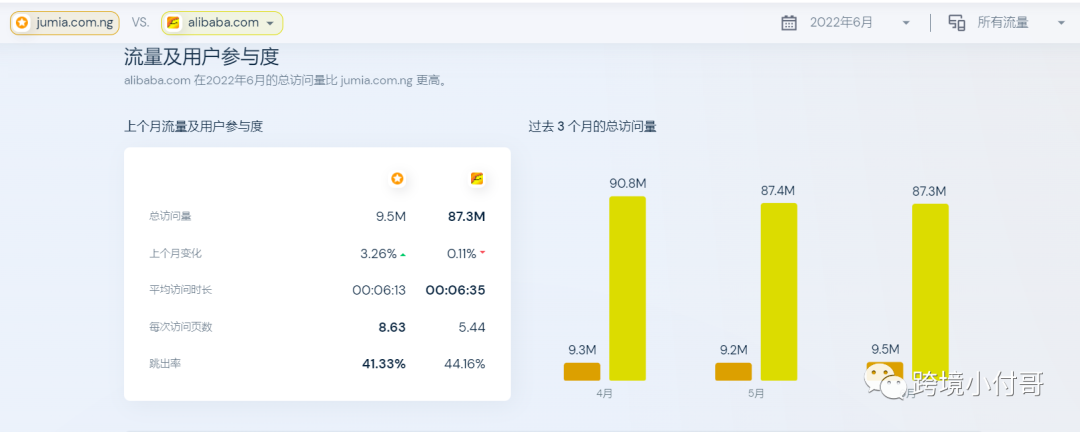Click the 44.16% bounce rate value
The image size is (1080, 432).
464,364
